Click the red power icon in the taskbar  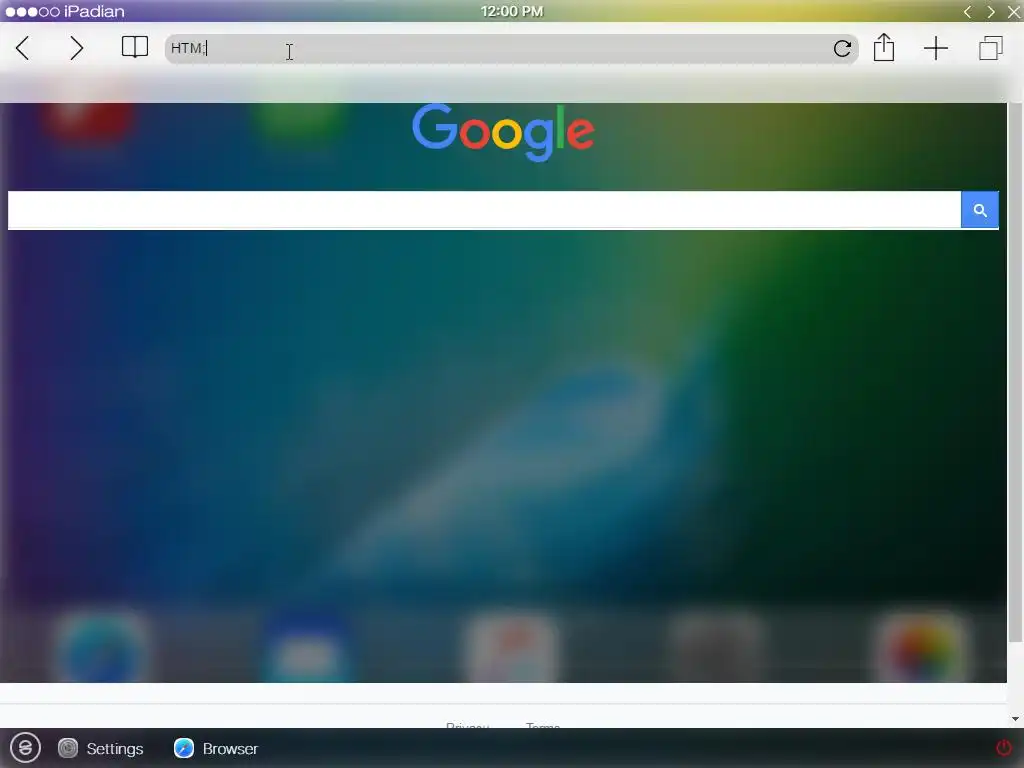[x=1003, y=747]
